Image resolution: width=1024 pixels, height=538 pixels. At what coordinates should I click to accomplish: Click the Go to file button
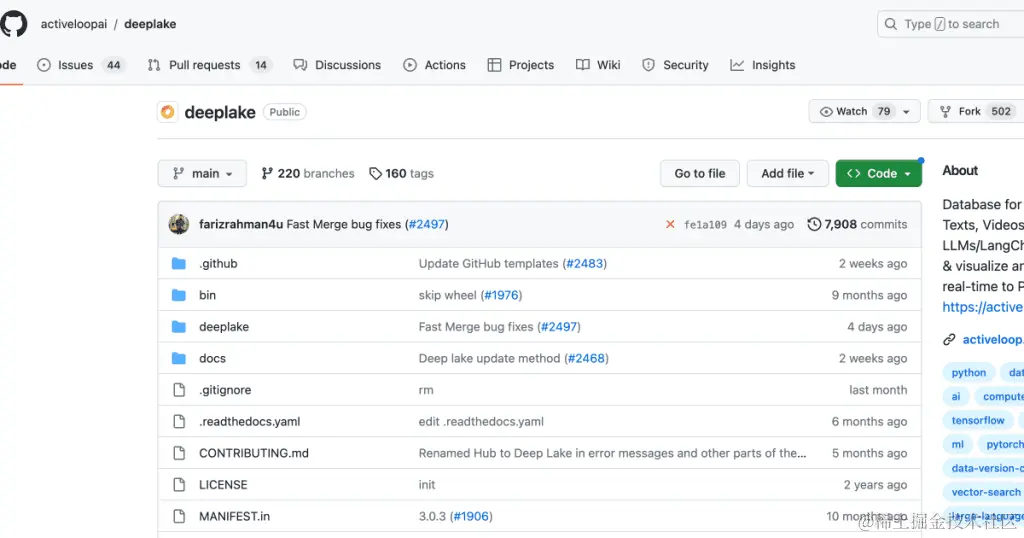699,173
